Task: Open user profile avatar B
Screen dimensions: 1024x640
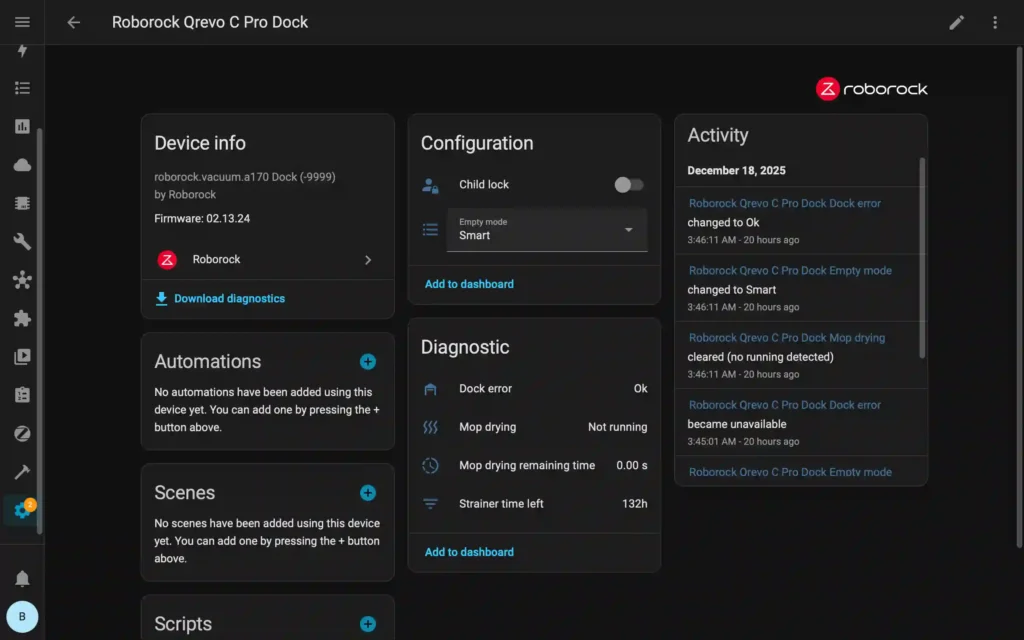Action: (x=22, y=616)
